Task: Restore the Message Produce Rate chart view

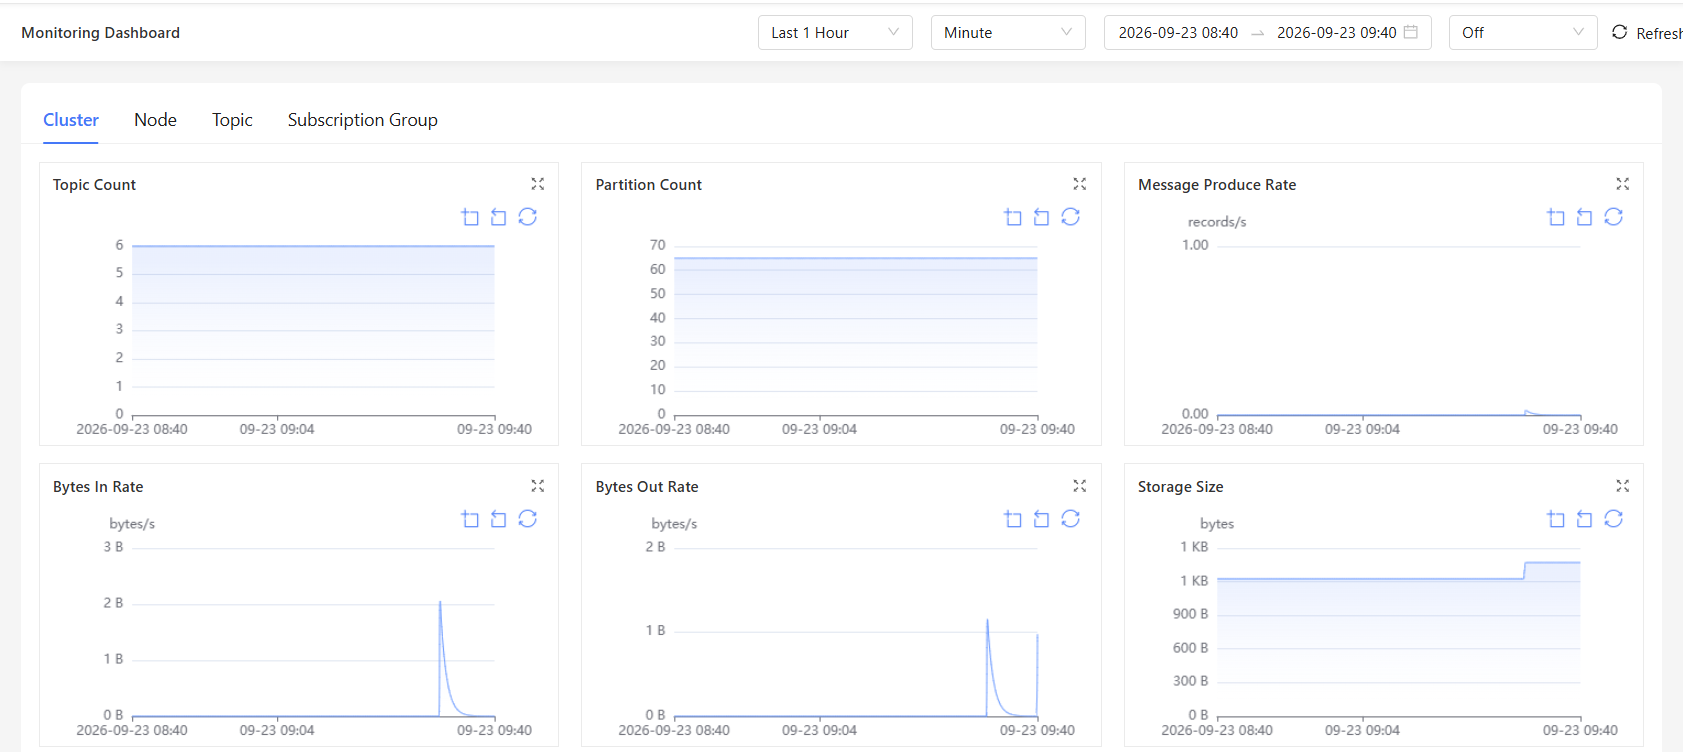Action: click(1614, 217)
